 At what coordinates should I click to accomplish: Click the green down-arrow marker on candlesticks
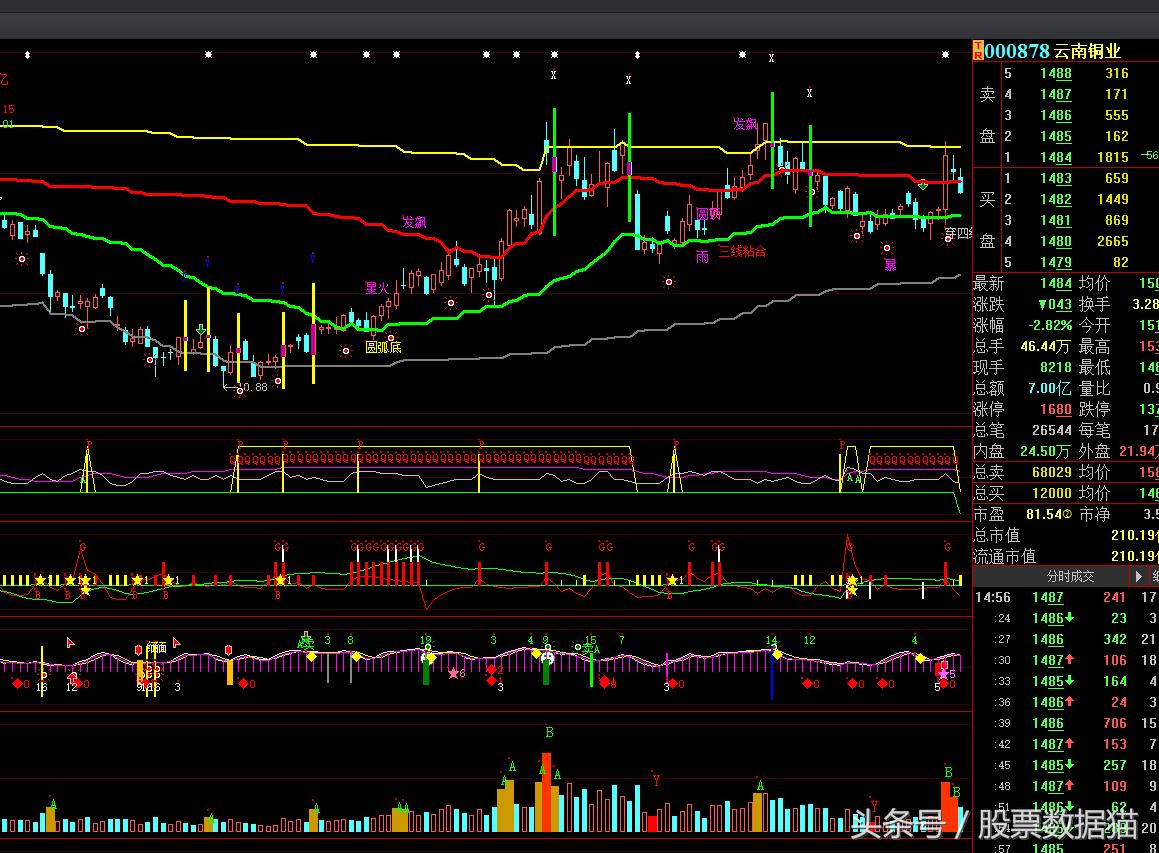(201, 330)
